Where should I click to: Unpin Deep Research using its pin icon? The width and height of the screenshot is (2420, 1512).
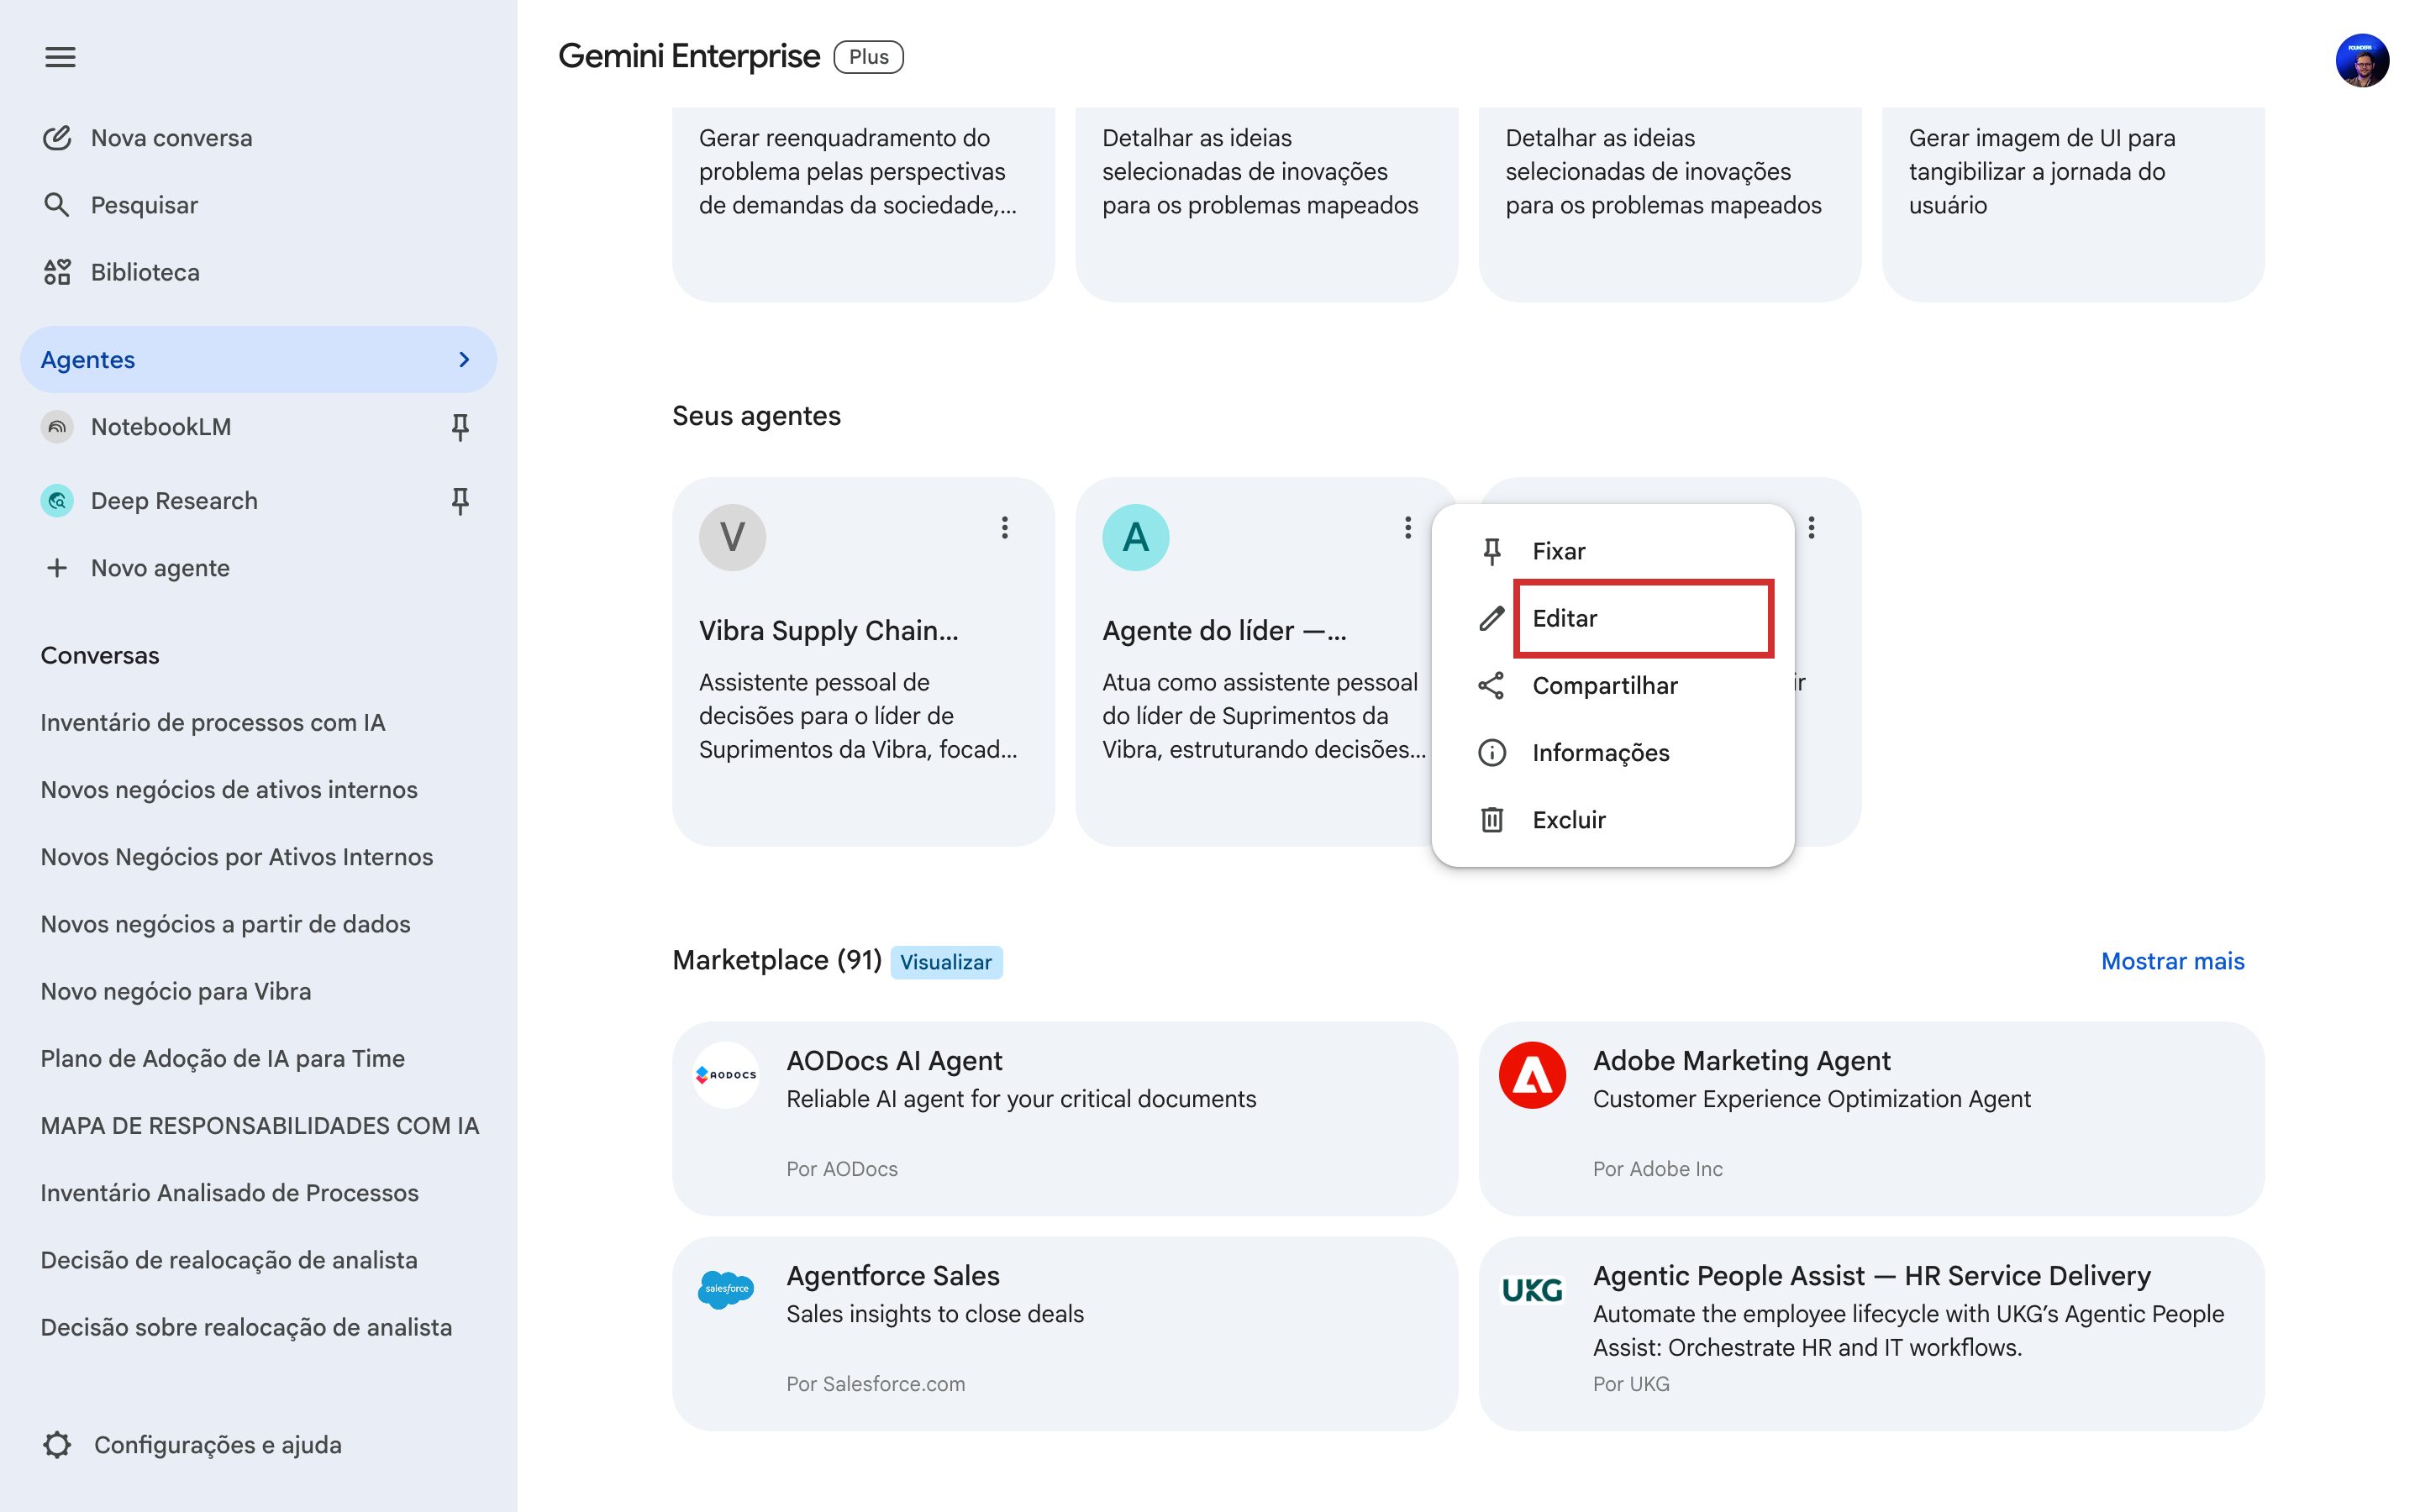coord(460,501)
